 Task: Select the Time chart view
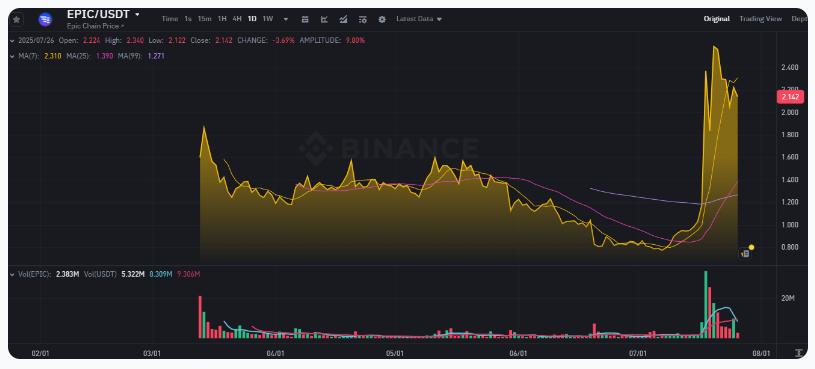click(169, 19)
